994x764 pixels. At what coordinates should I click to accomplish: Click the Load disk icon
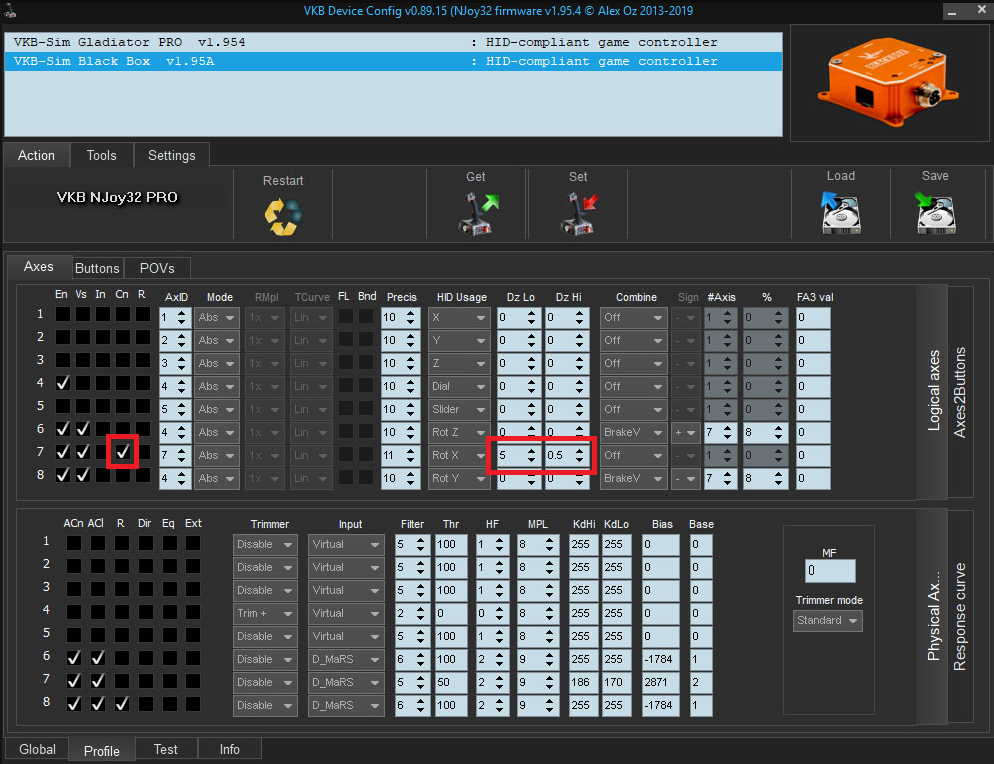[x=841, y=213]
